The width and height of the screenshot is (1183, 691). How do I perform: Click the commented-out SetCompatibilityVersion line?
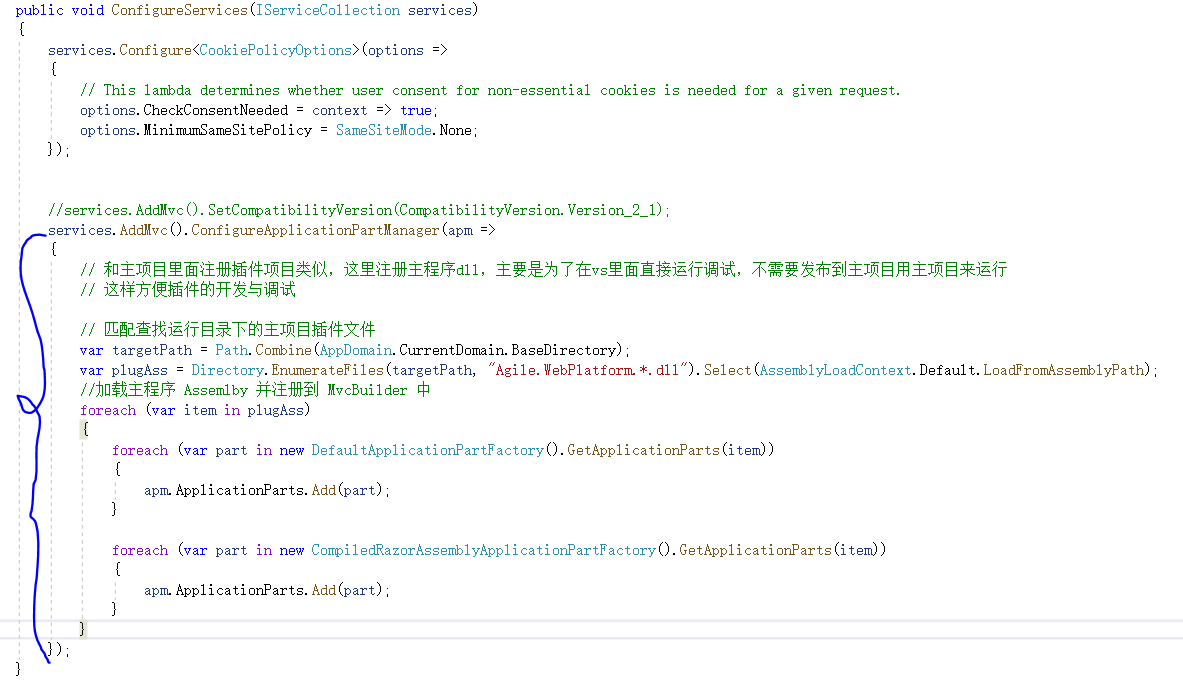359,210
